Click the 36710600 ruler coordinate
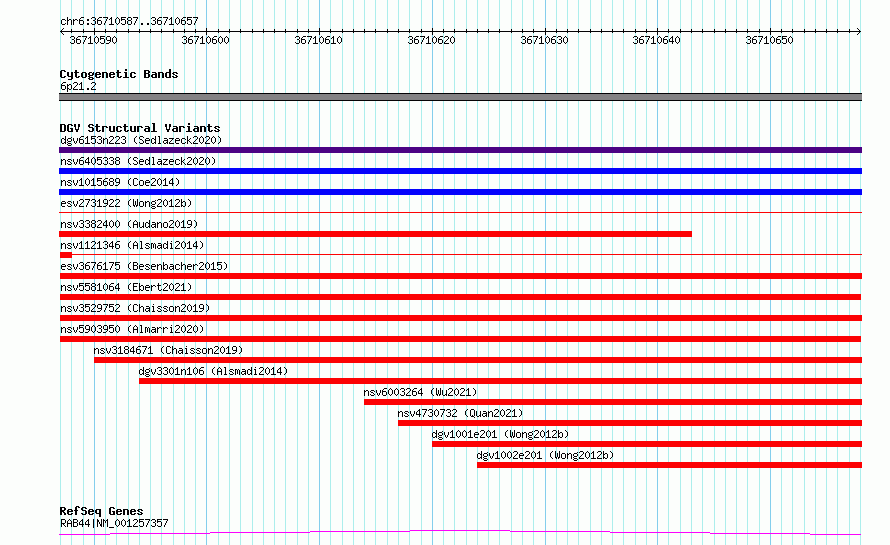890x545 pixels. coord(205,40)
